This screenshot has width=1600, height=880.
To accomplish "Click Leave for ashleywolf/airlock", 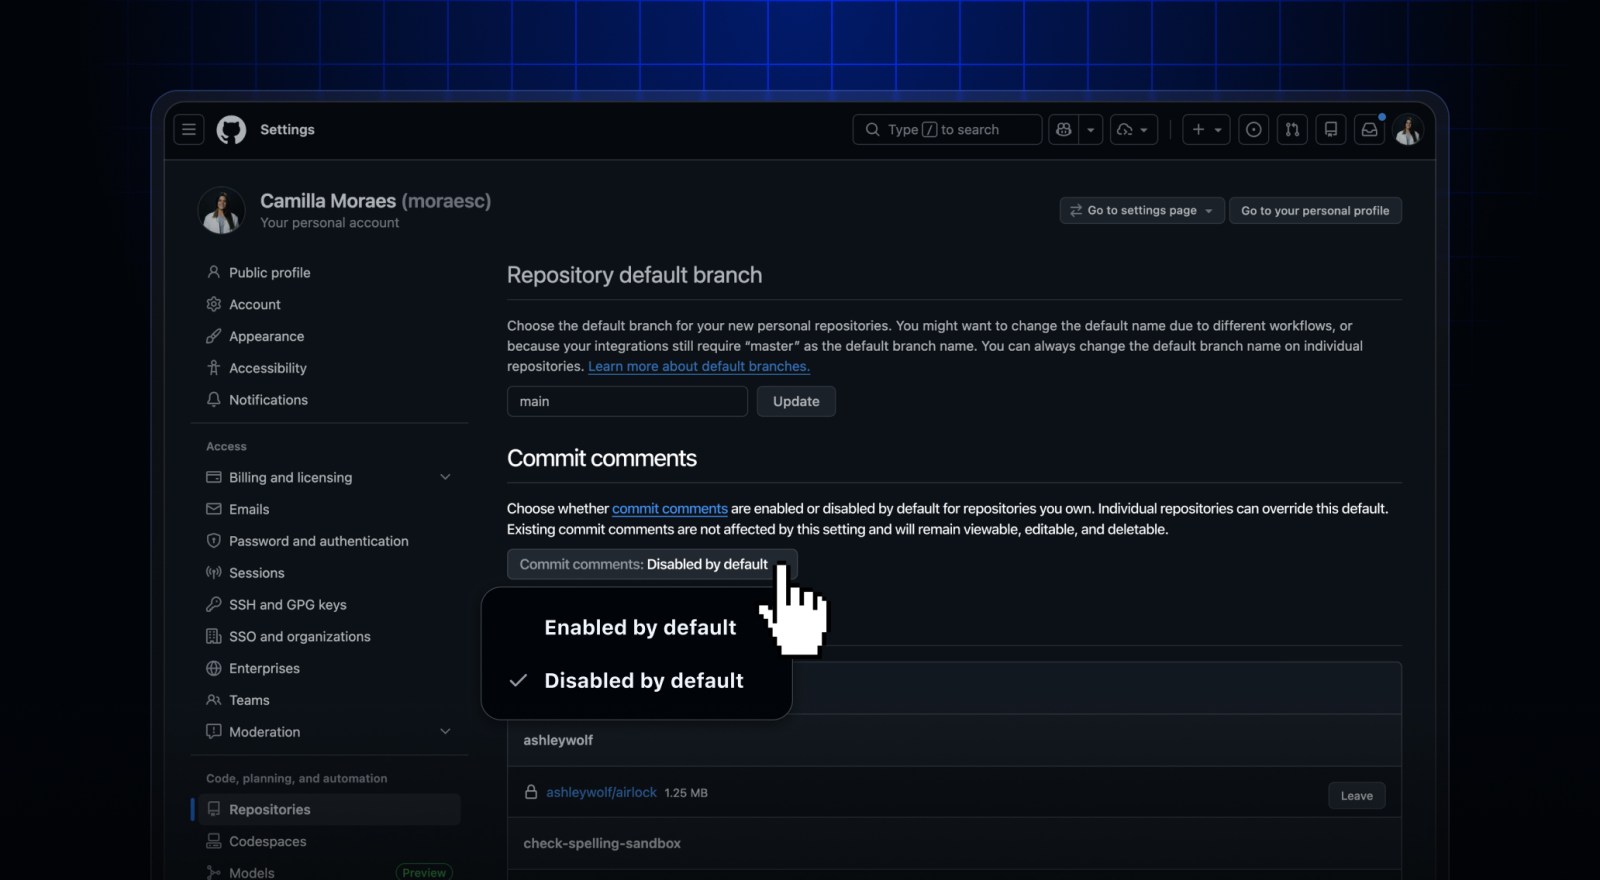I will pyautogui.click(x=1357, y=796).
